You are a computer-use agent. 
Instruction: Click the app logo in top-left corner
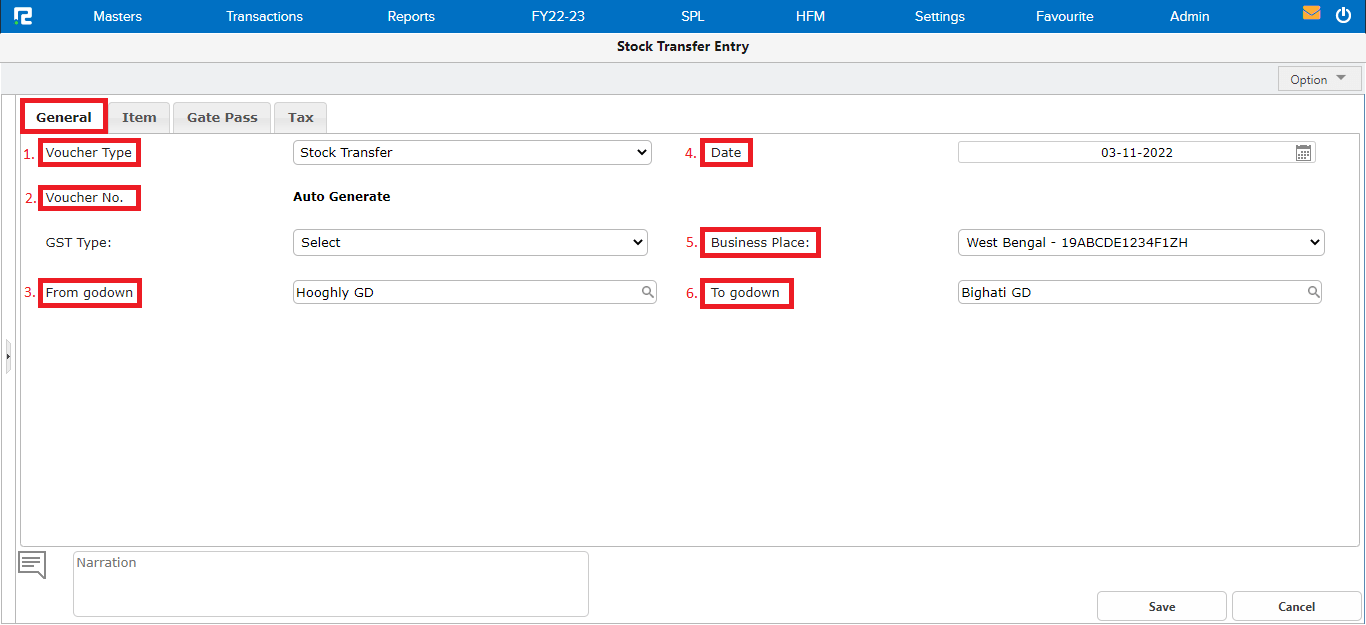pos(22,16)
